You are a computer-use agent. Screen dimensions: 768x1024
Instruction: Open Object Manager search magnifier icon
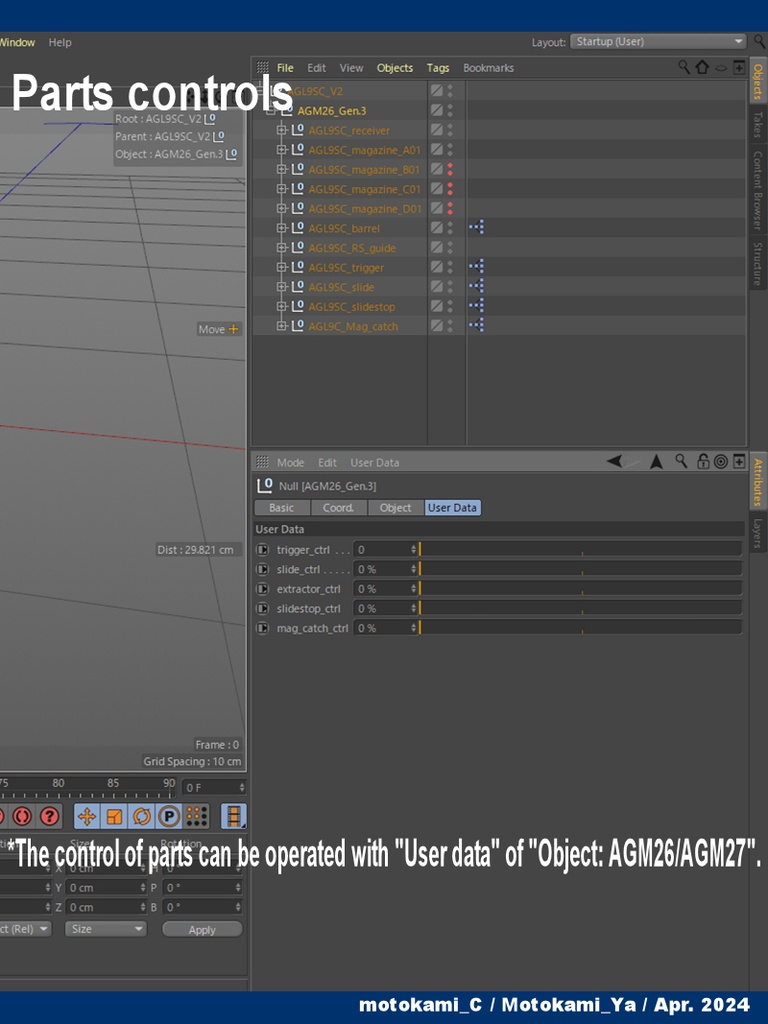click(684, 67)
